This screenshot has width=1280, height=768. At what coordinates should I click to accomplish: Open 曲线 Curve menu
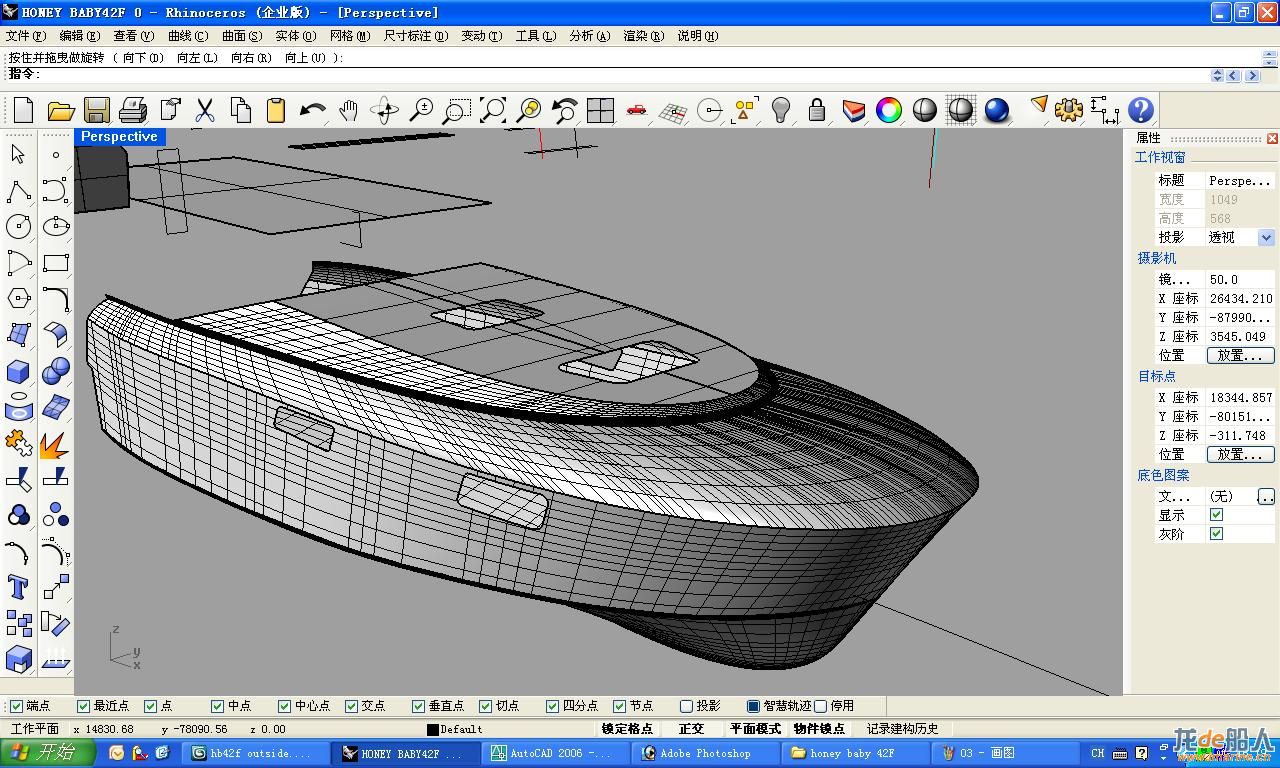pos(187,36)
